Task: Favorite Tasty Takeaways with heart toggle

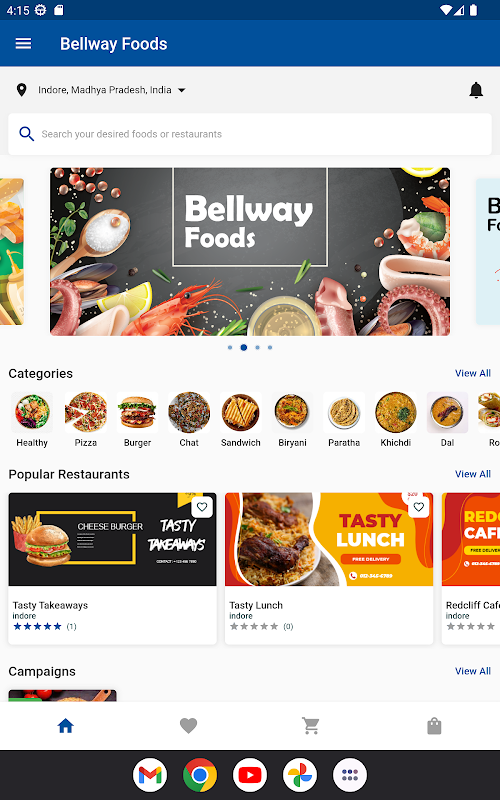Action: coord(202,507)
